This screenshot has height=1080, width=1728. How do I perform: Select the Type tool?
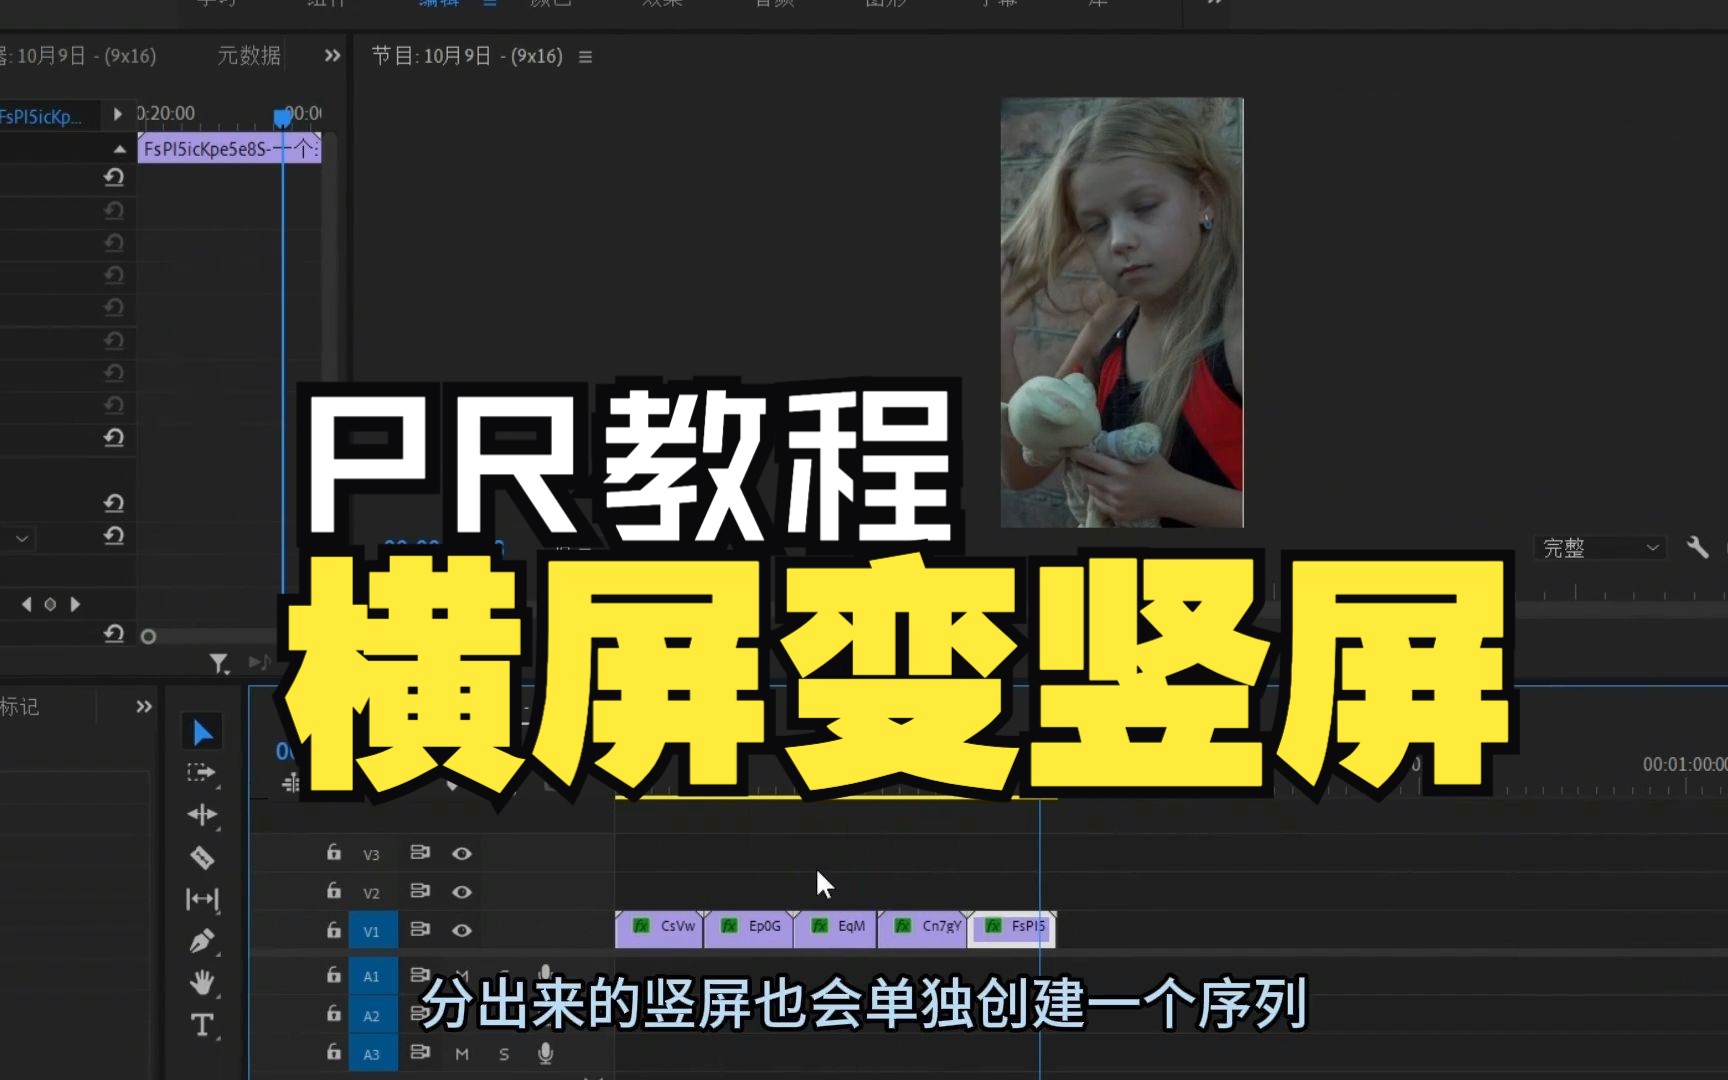202,1025
